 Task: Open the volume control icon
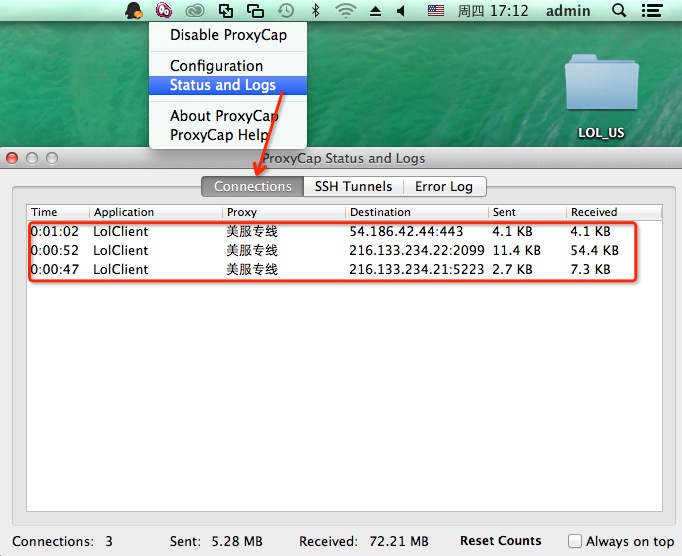(401, 11)
